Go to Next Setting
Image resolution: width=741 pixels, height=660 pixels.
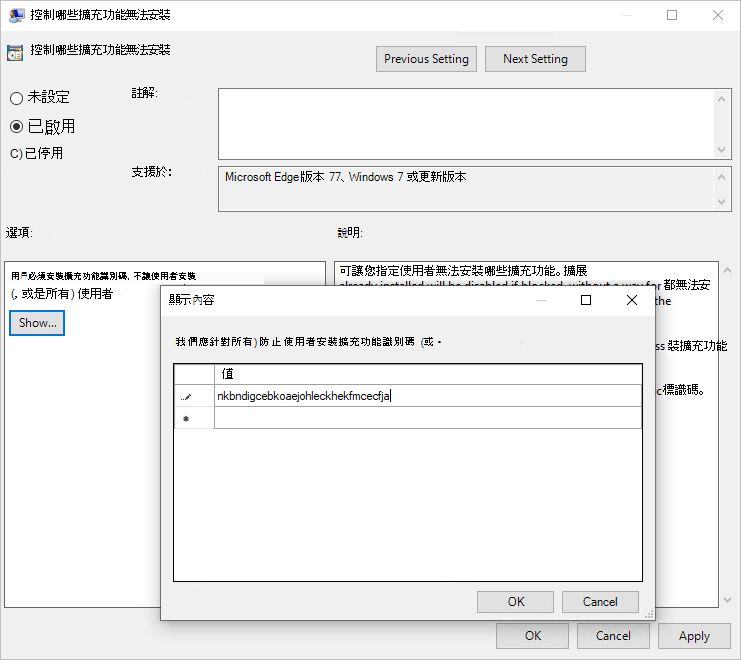click(535, 59)
